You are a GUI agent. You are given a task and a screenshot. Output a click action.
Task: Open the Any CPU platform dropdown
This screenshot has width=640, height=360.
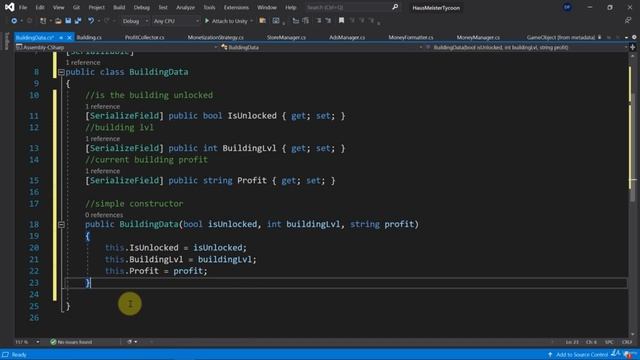pos(176,21)
